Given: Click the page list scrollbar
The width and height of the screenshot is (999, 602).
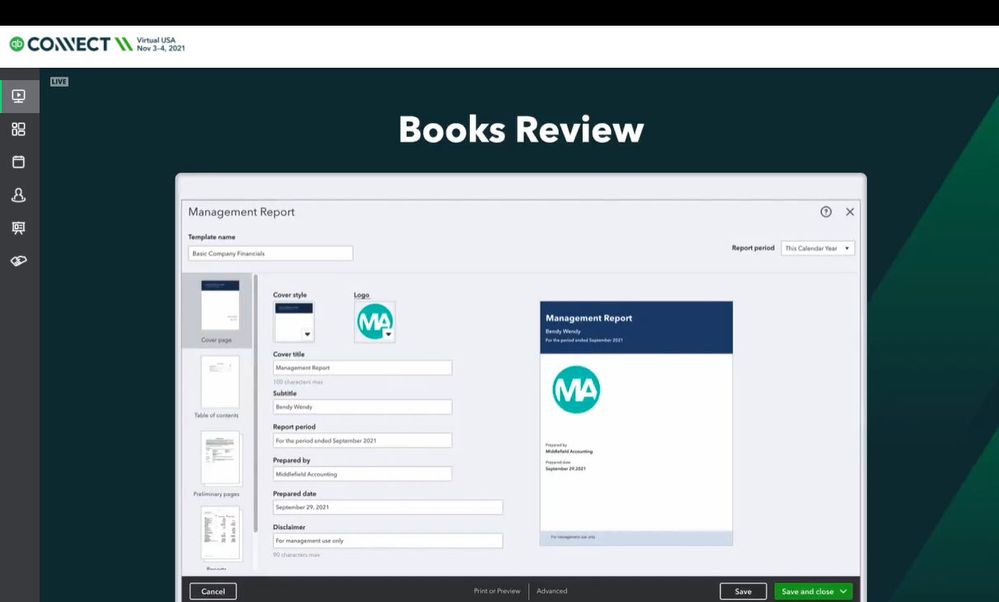Looking at the screenshot, I should click(255, 403).
